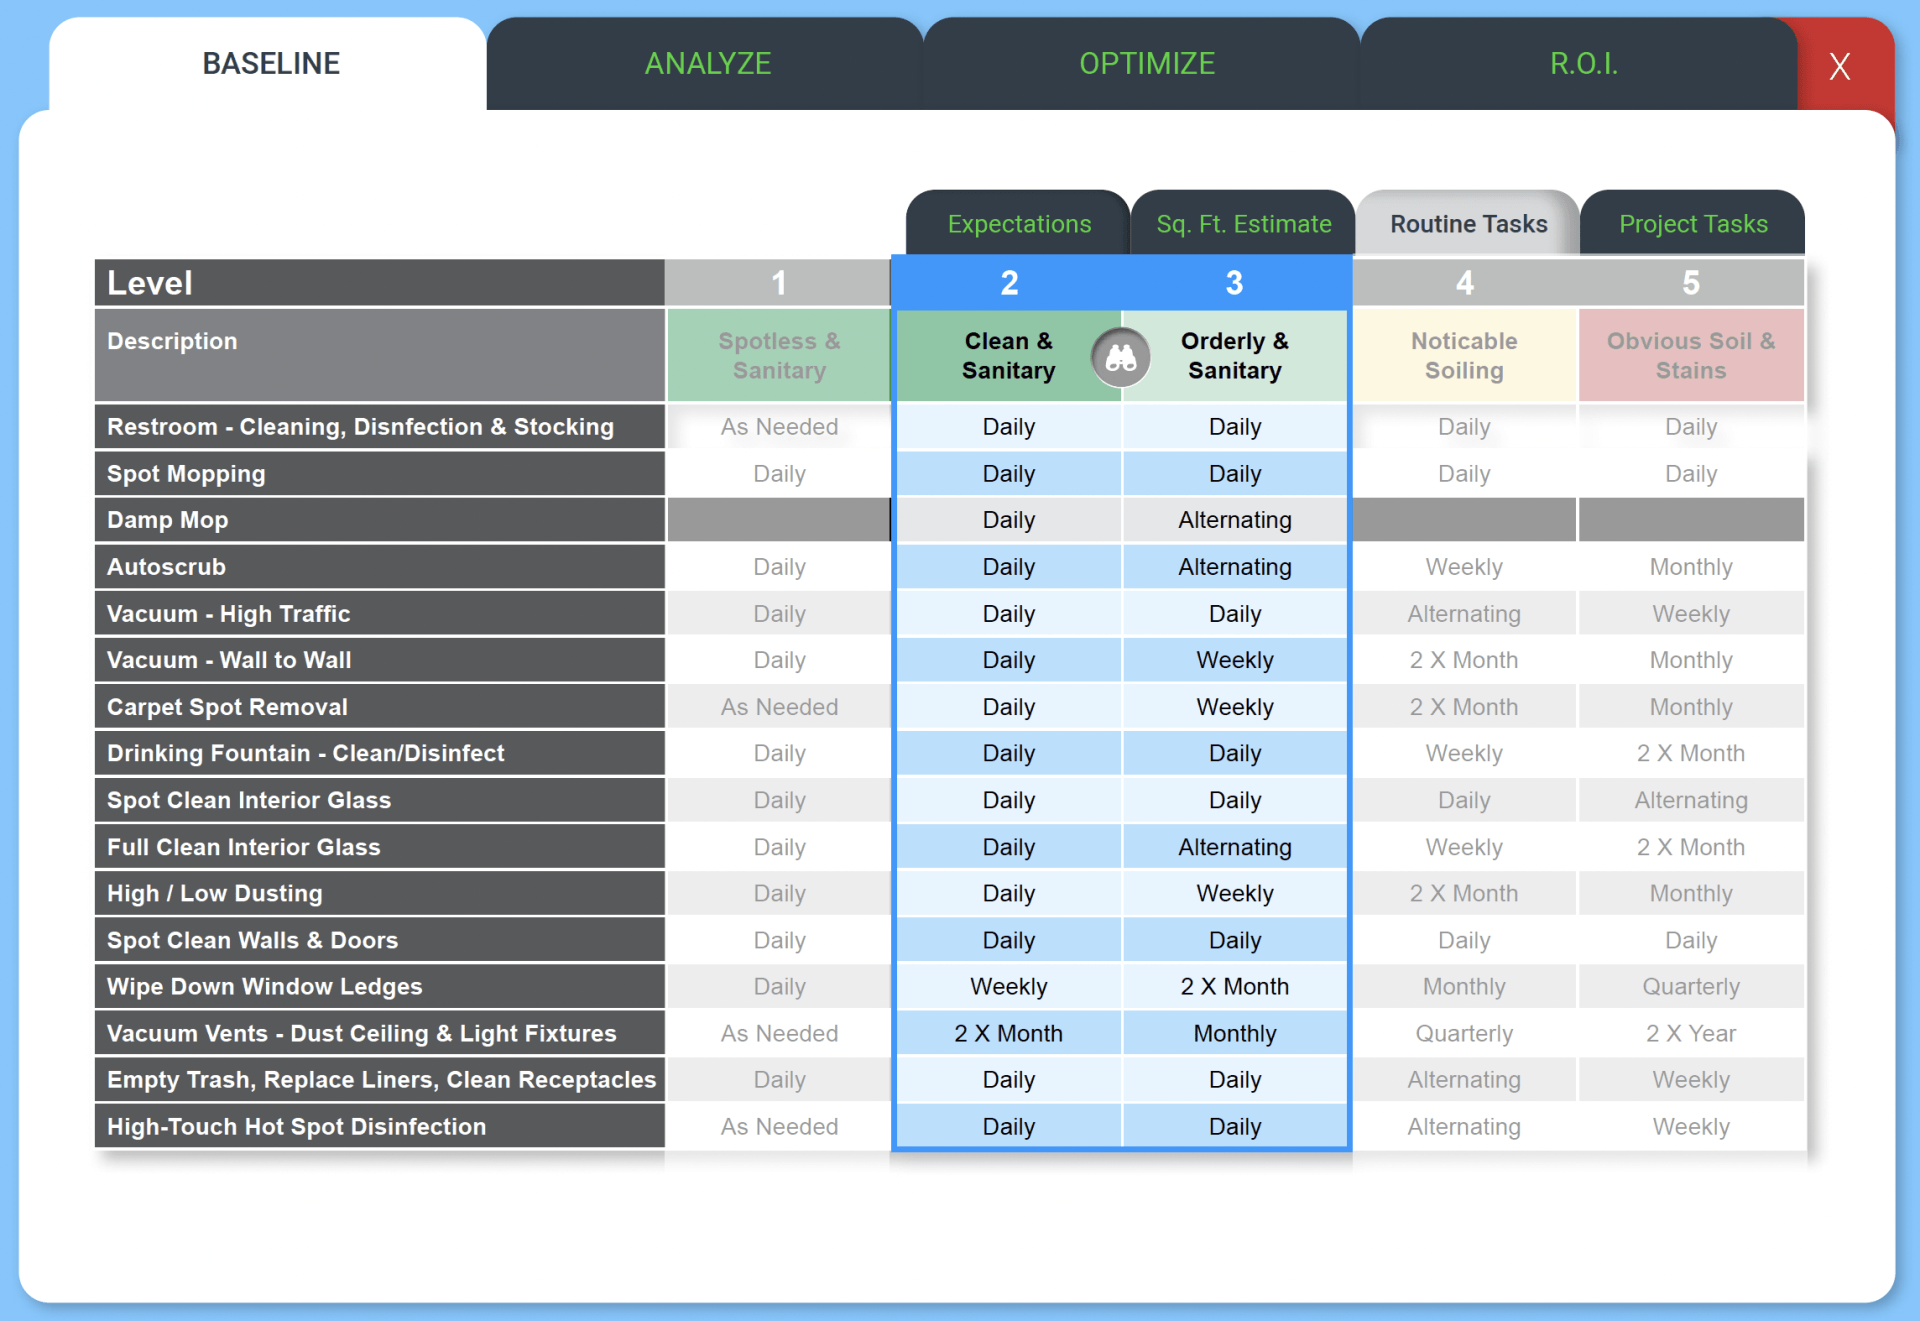Select Level 1 column header
Screen dimensions: 1920x1321
(778, 283)
